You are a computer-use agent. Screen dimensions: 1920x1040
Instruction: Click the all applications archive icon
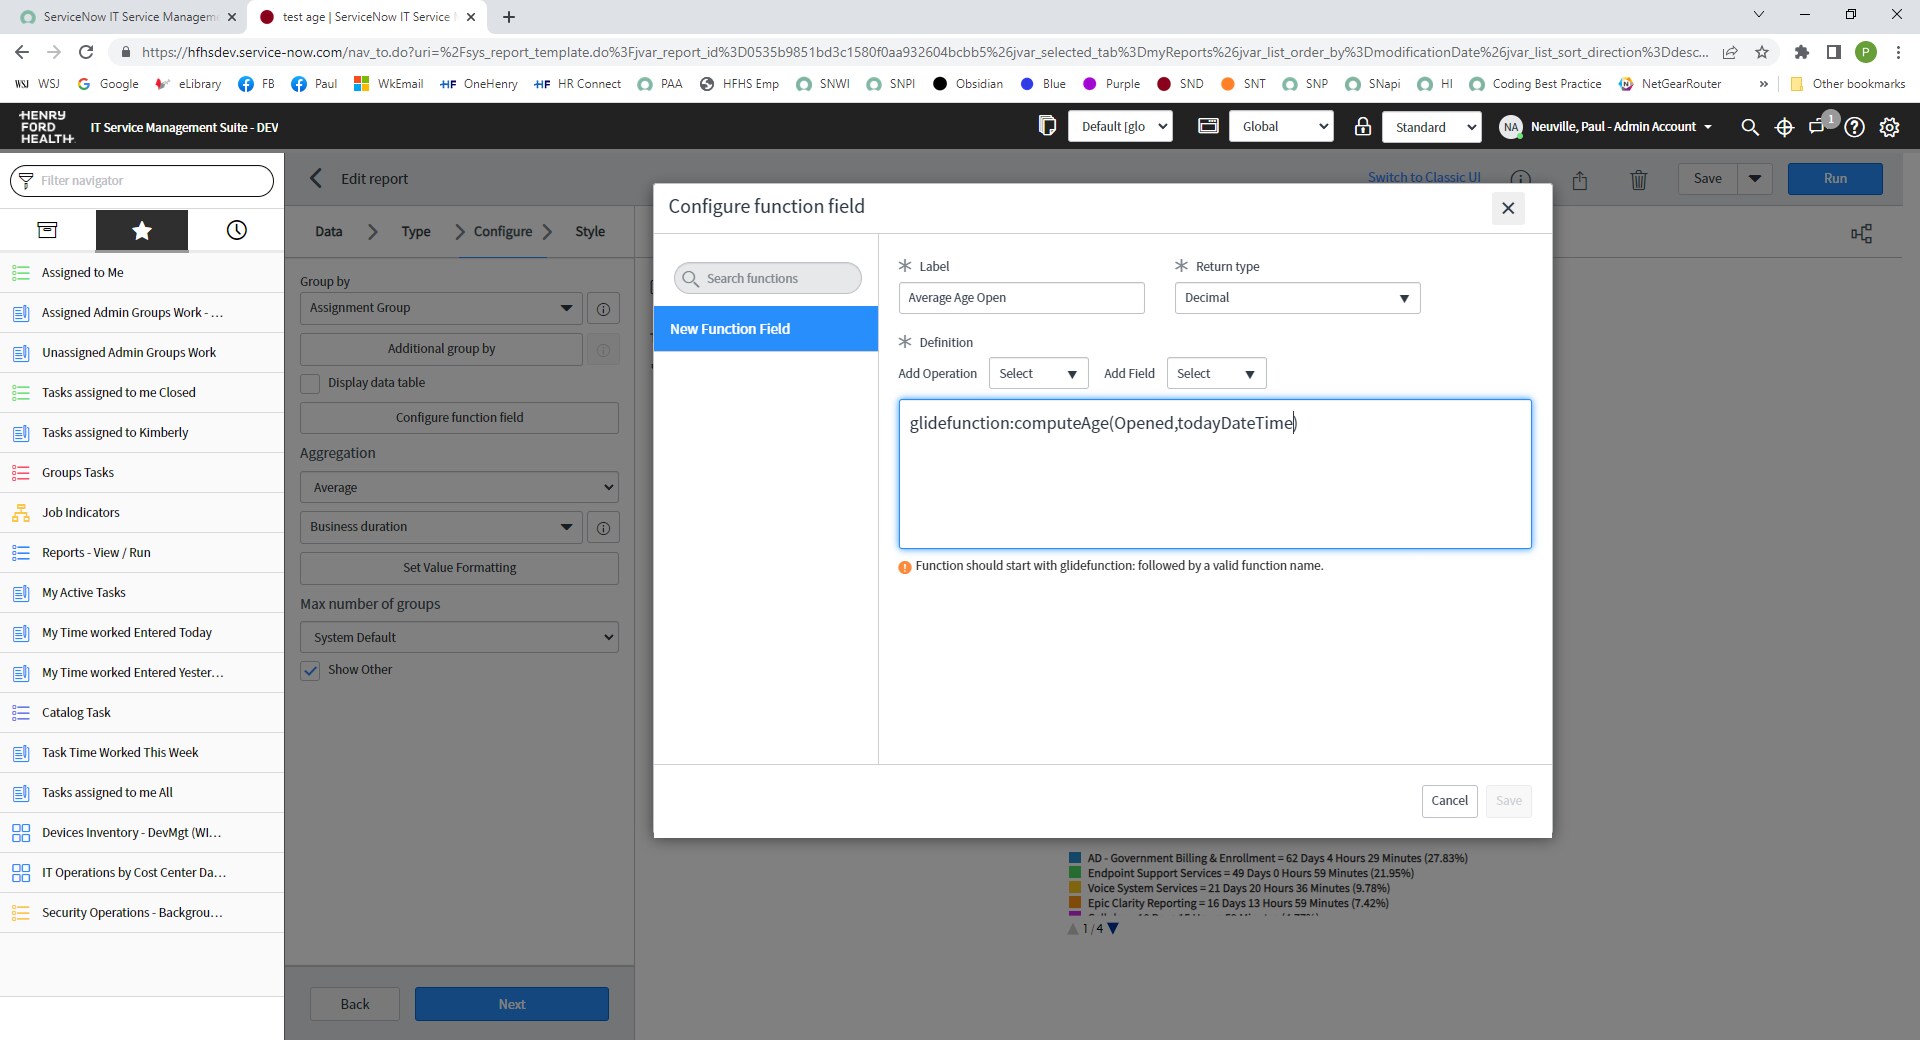[47, 231]
